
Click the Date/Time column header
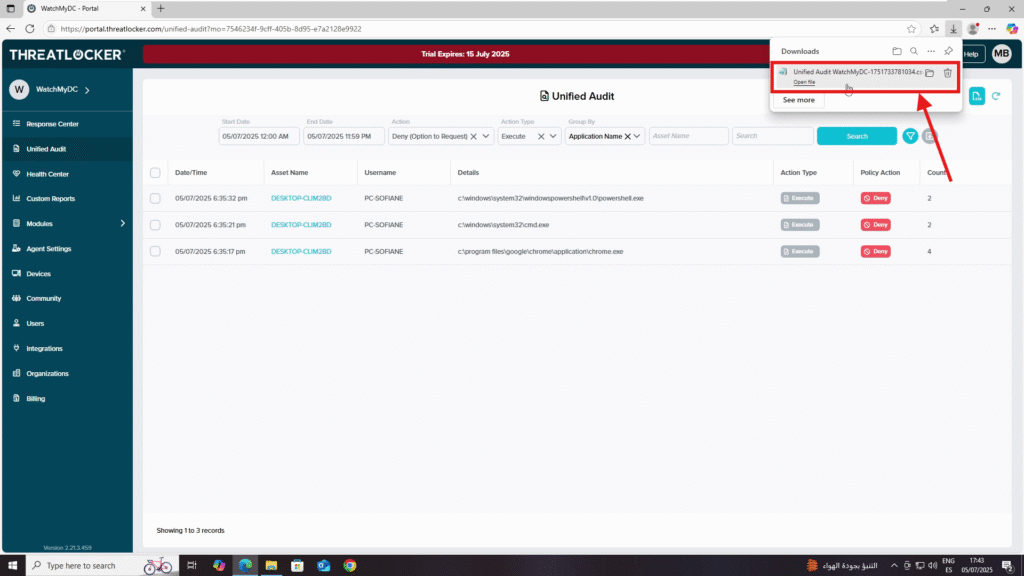191,172
